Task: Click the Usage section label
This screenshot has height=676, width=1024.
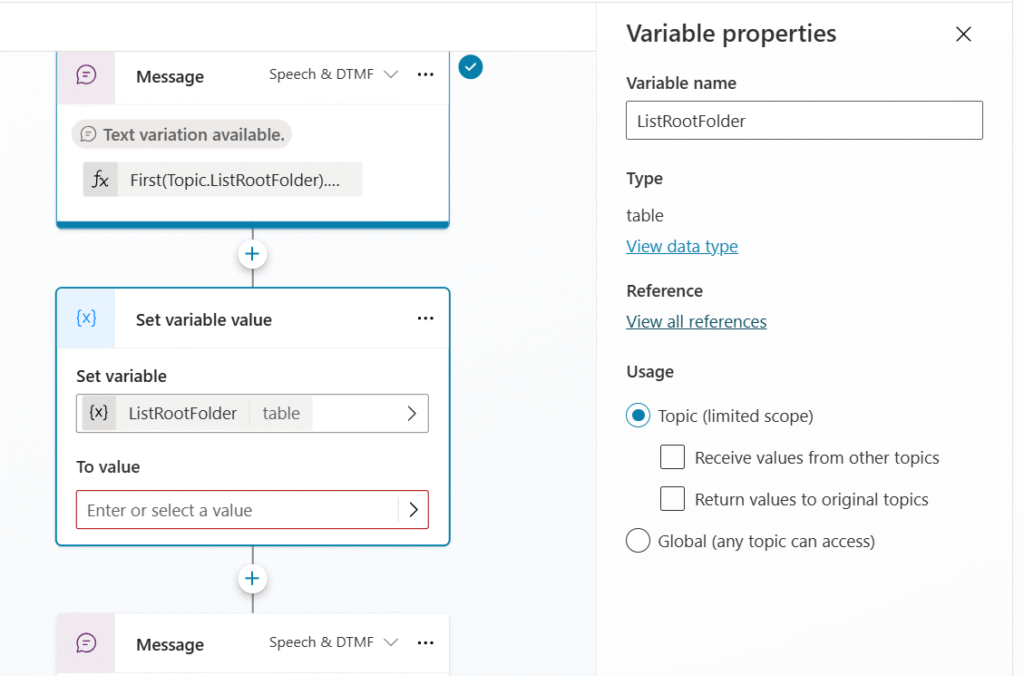Action: (x=650, y=372)
